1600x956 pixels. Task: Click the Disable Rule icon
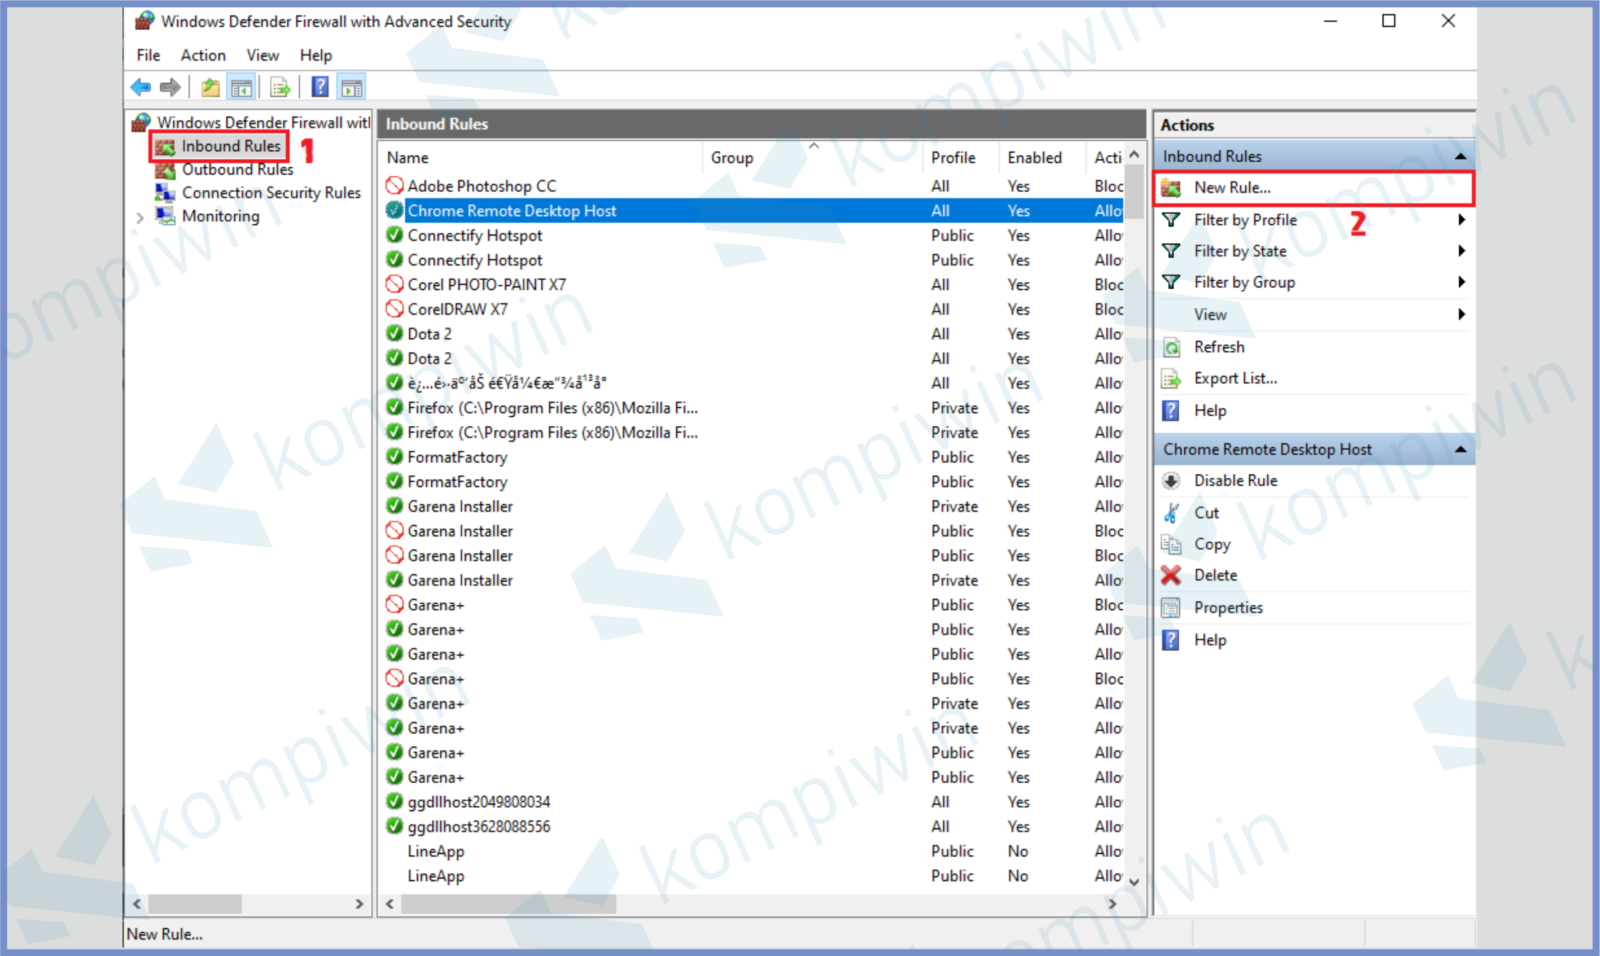pos(1171,481)
